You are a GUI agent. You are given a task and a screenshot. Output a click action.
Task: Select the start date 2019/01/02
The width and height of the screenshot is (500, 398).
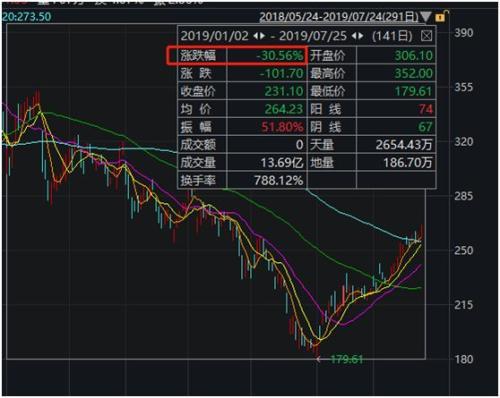click(x=215, y=36)
